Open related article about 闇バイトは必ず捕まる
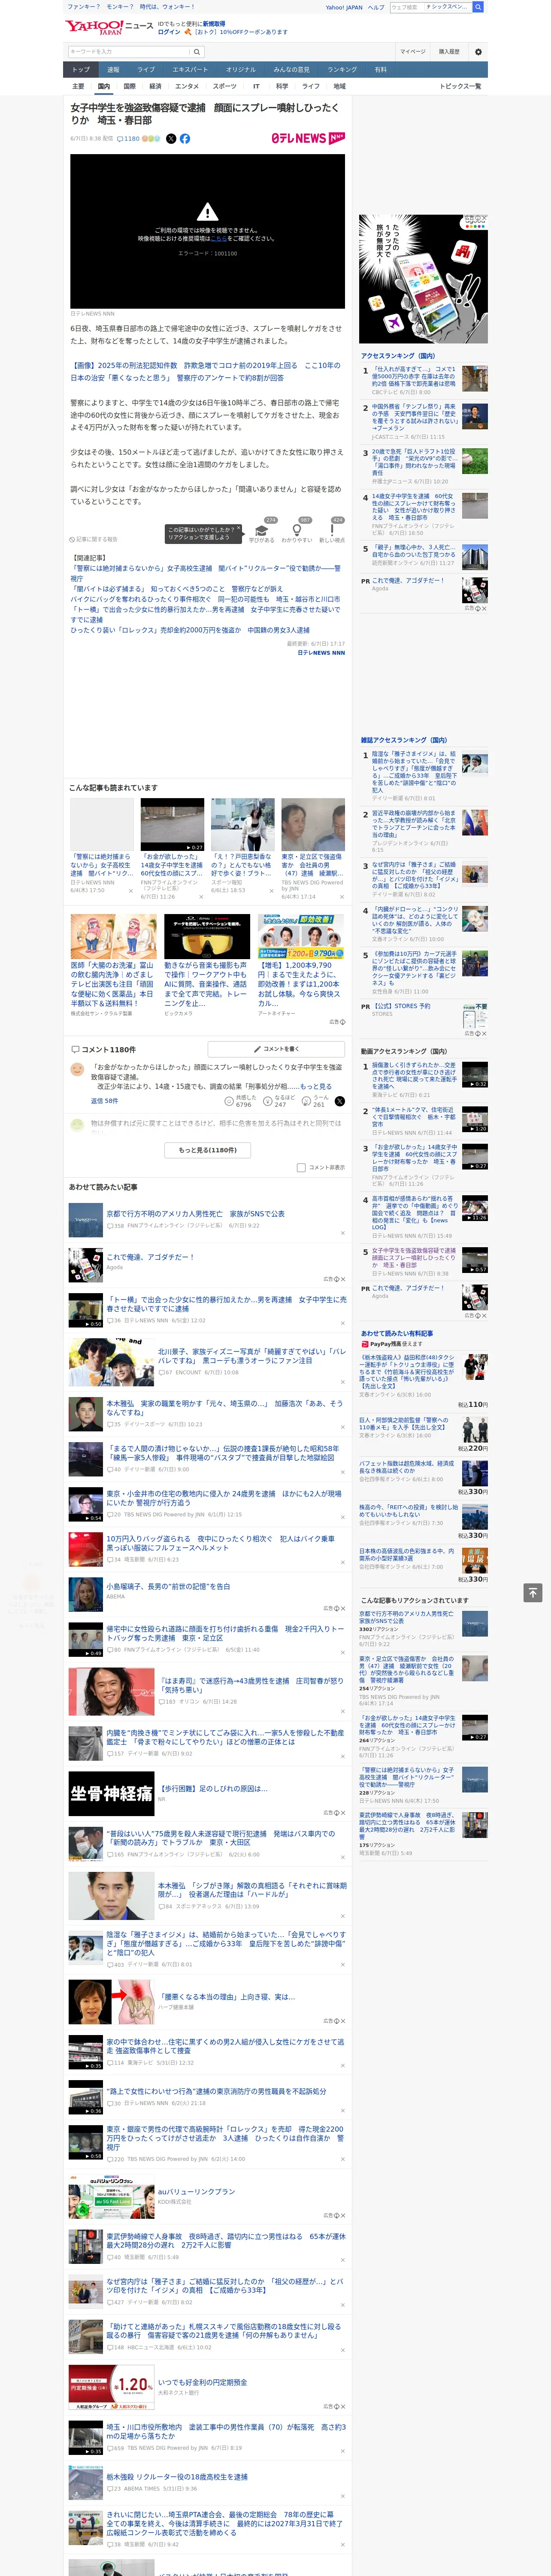This screenshot has width=551, height=2576. coord(176,589)
